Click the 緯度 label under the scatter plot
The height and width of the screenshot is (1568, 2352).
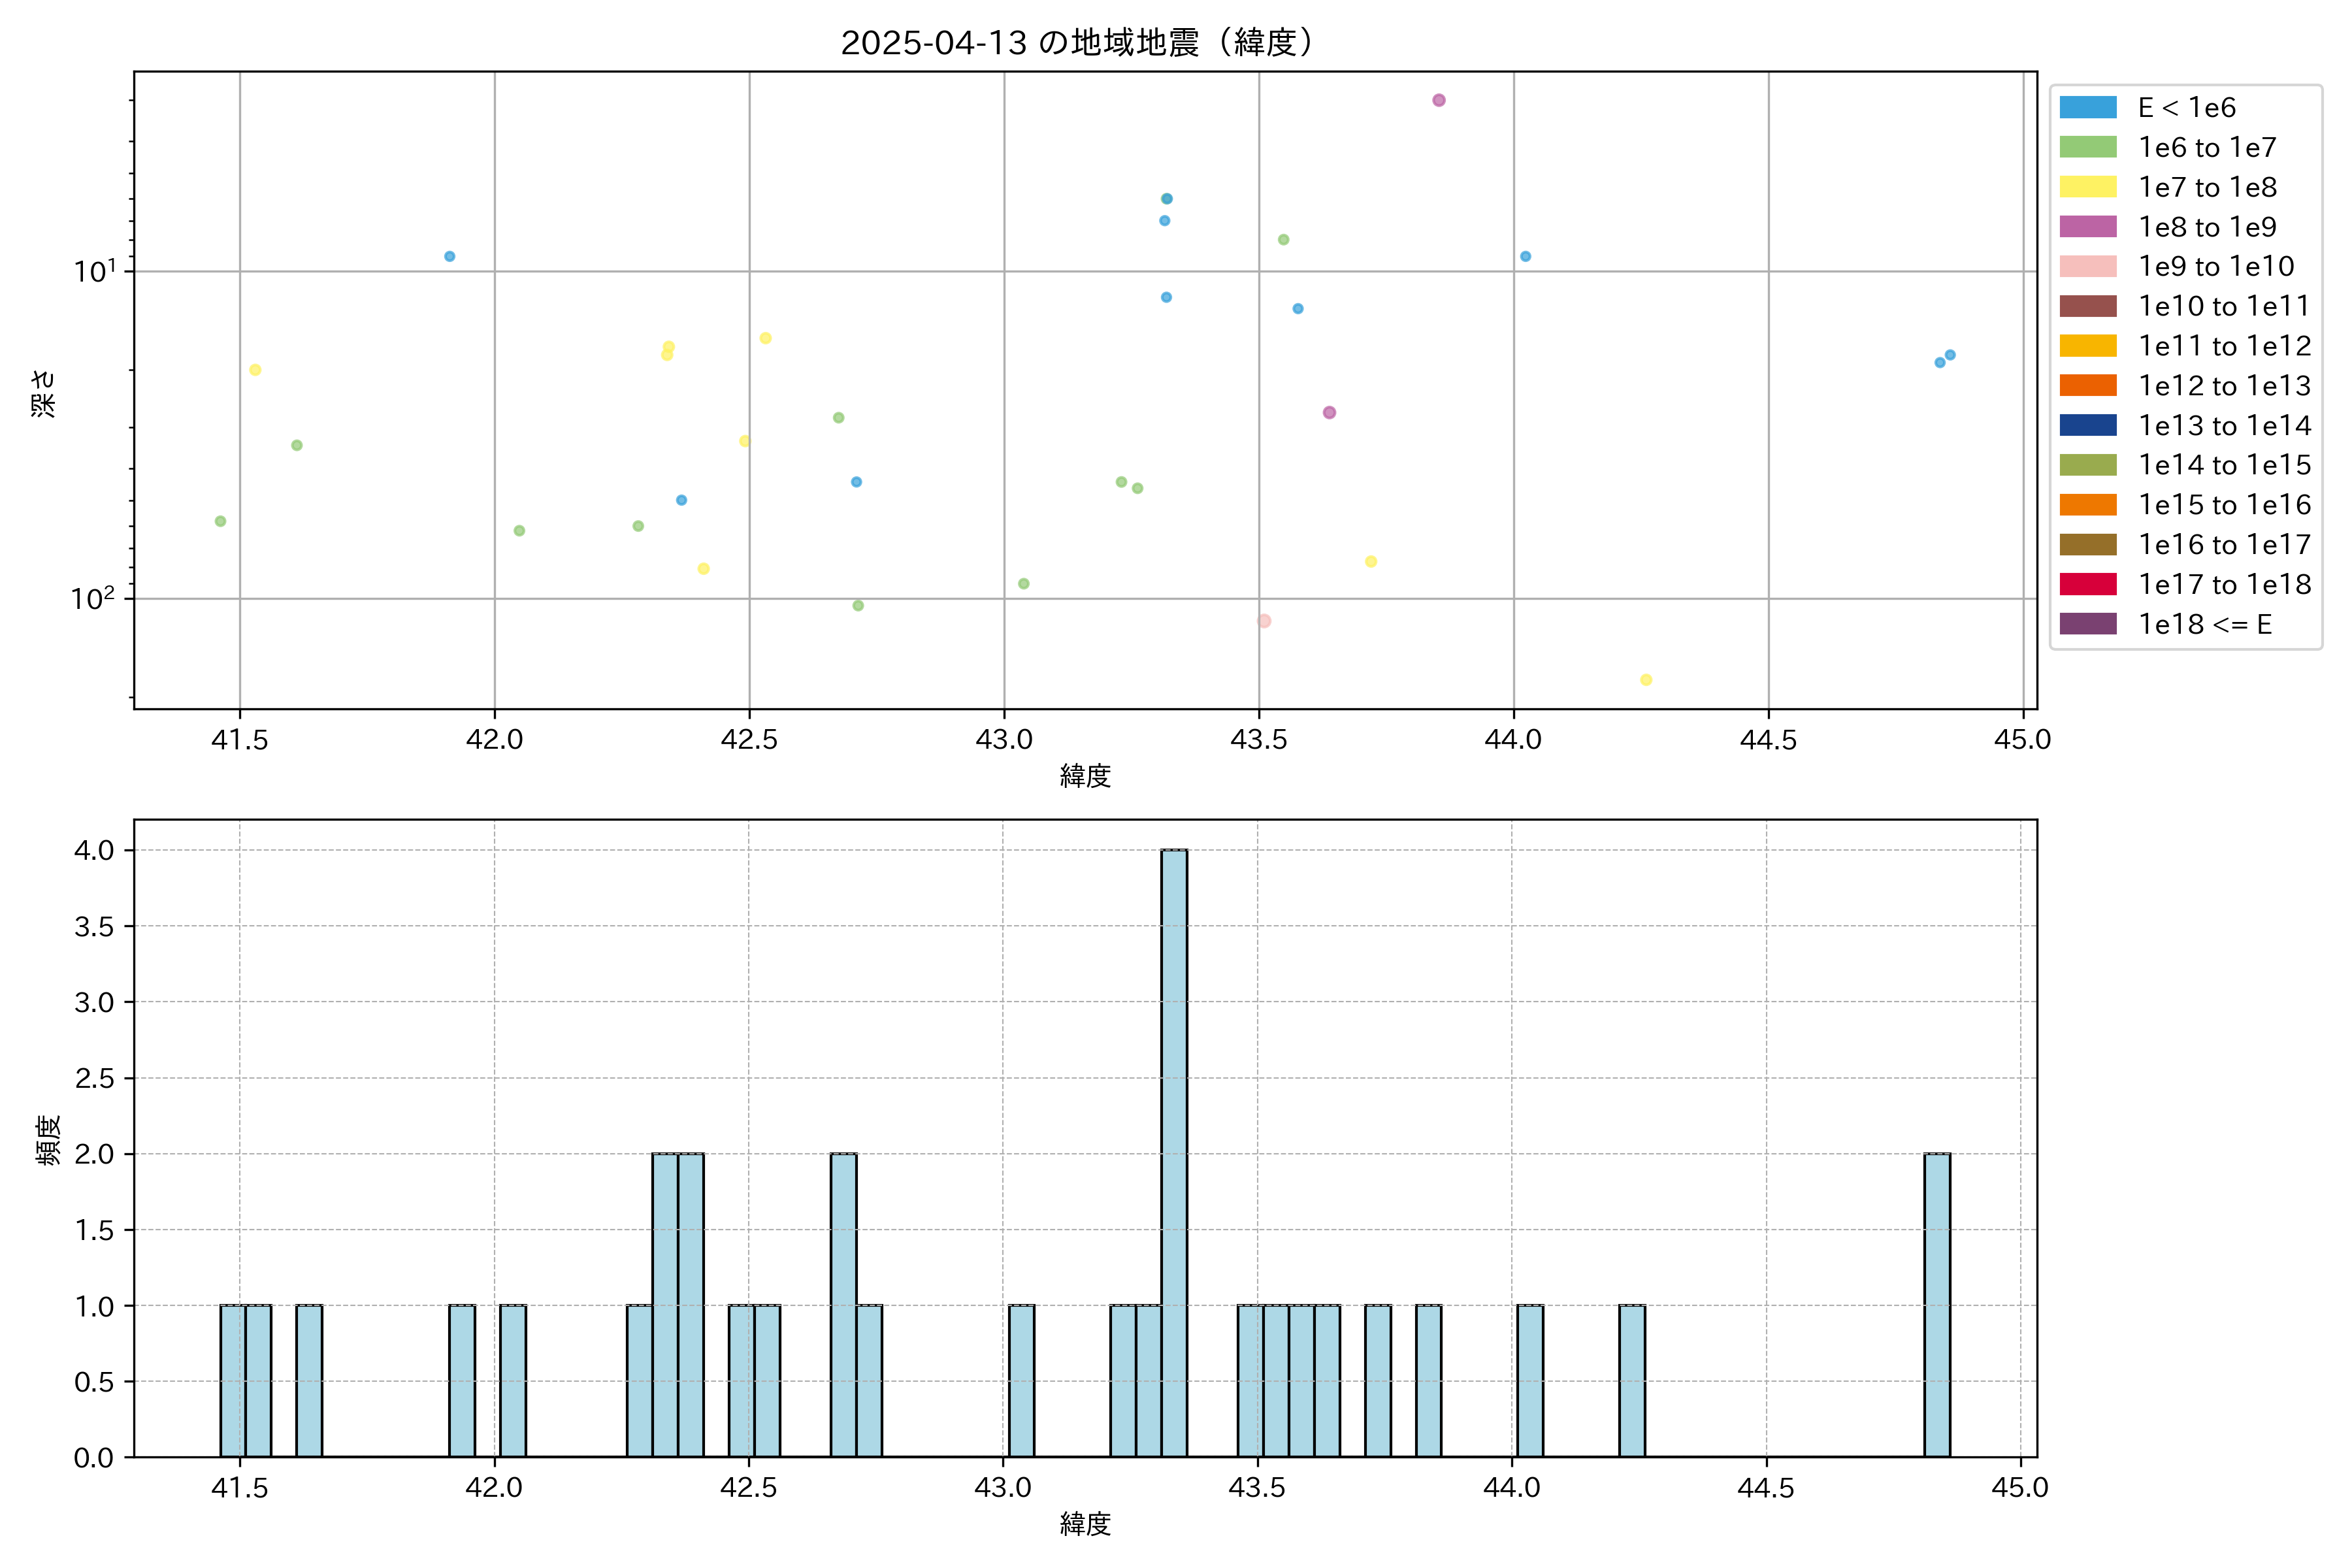click(x=1085, y=776)
